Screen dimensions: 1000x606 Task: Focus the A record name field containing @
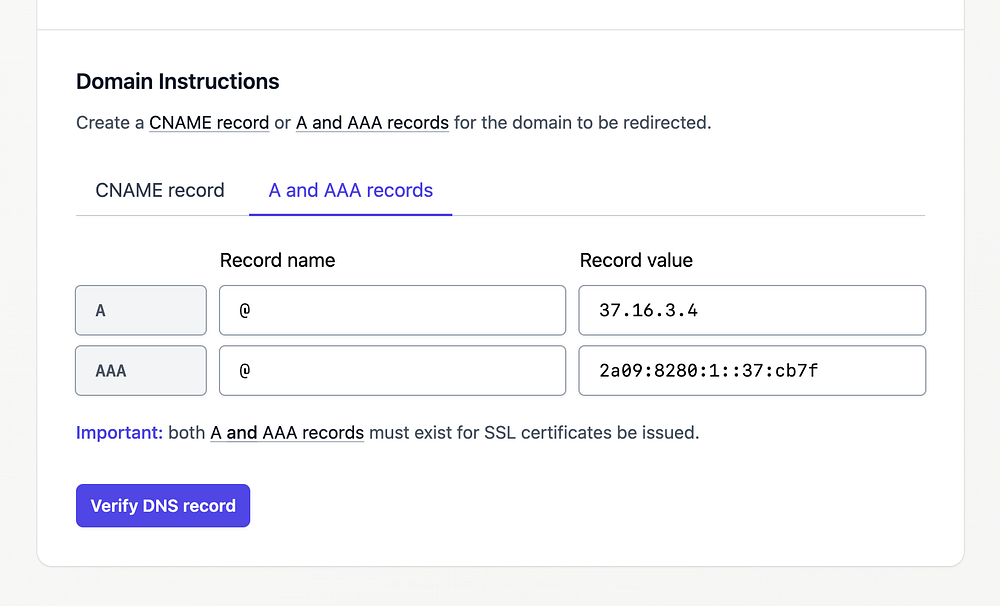[x=392, y=310]
